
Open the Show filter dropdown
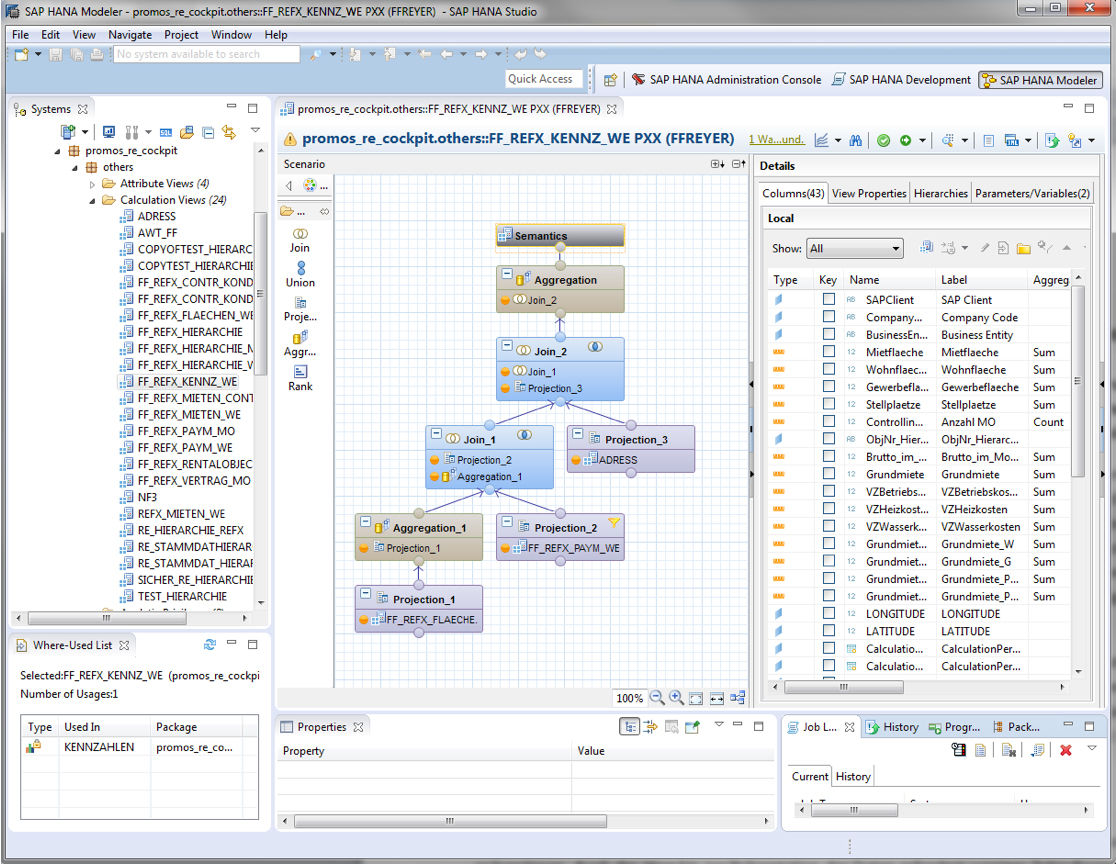coord(854,248)
